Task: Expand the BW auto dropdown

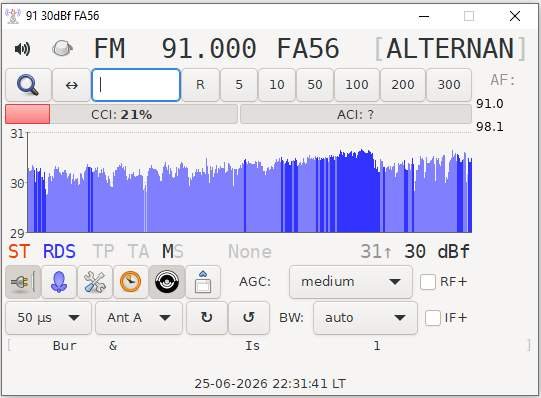Action: [365, 318]
